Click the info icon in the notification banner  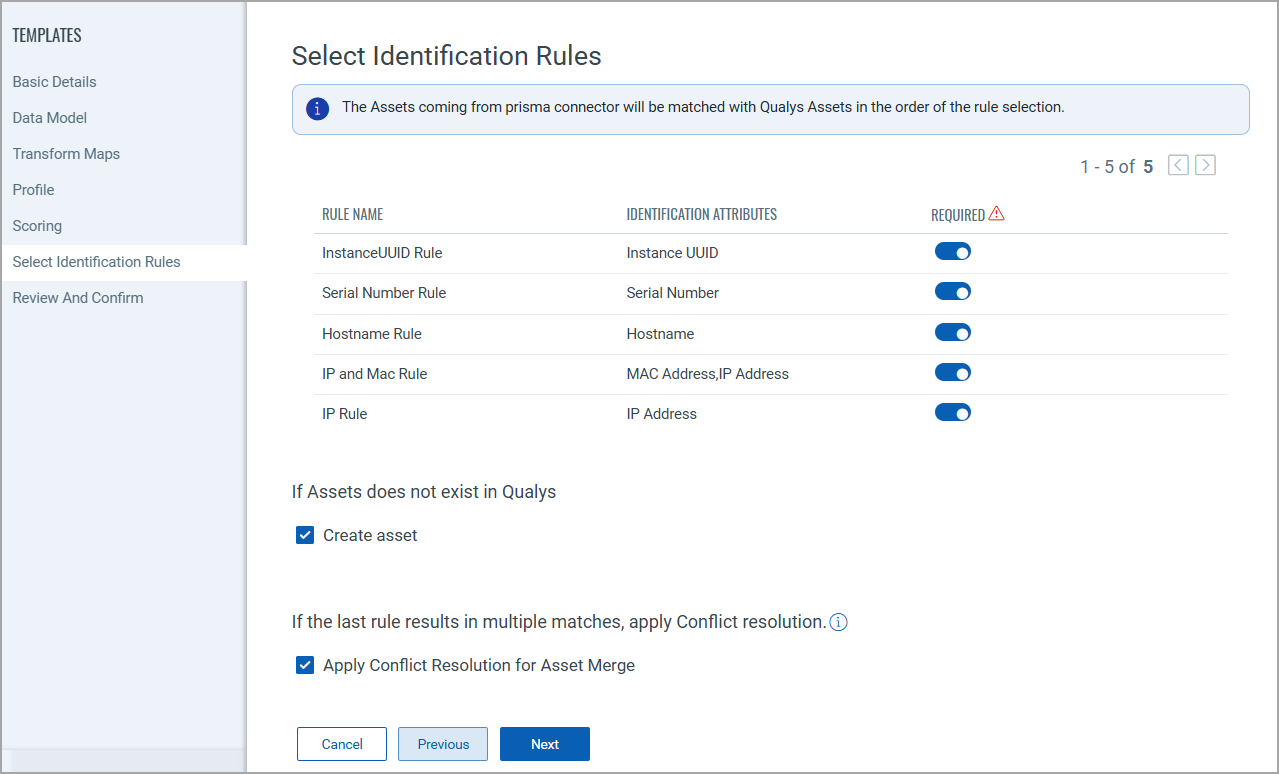[x=317, y=109]
